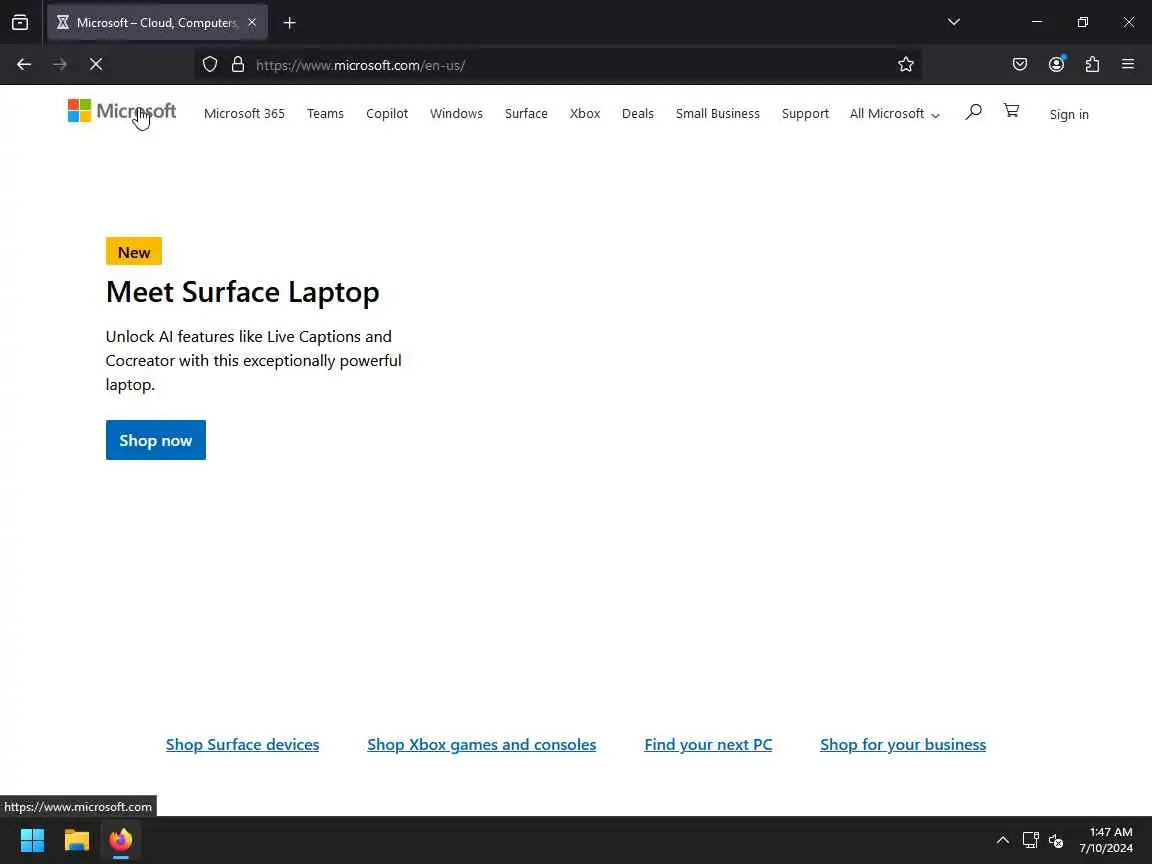This screenshot has width=1152, height=864.
Task: Open Shop Surface devices link
Action: [x=242, y=744]
